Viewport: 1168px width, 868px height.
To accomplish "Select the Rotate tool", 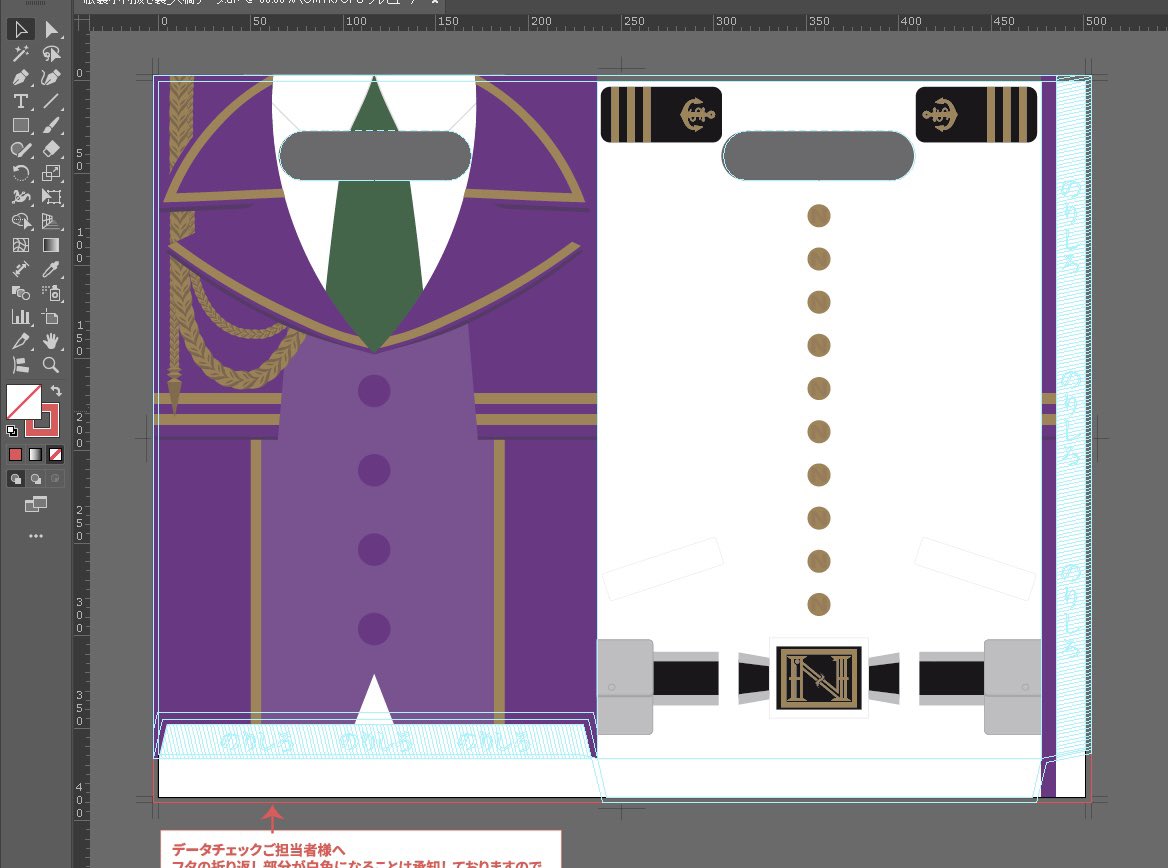I will tap(21, 173).
